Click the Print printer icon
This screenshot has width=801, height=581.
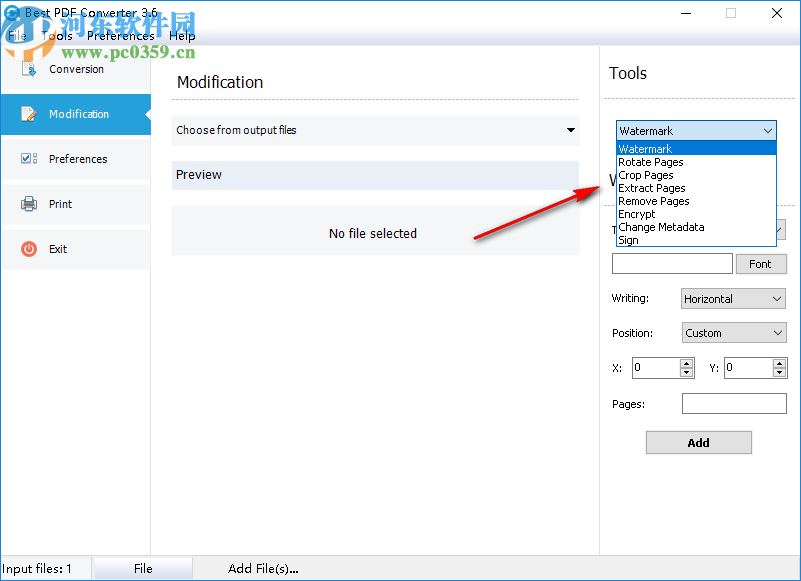[x=27, y=203]
